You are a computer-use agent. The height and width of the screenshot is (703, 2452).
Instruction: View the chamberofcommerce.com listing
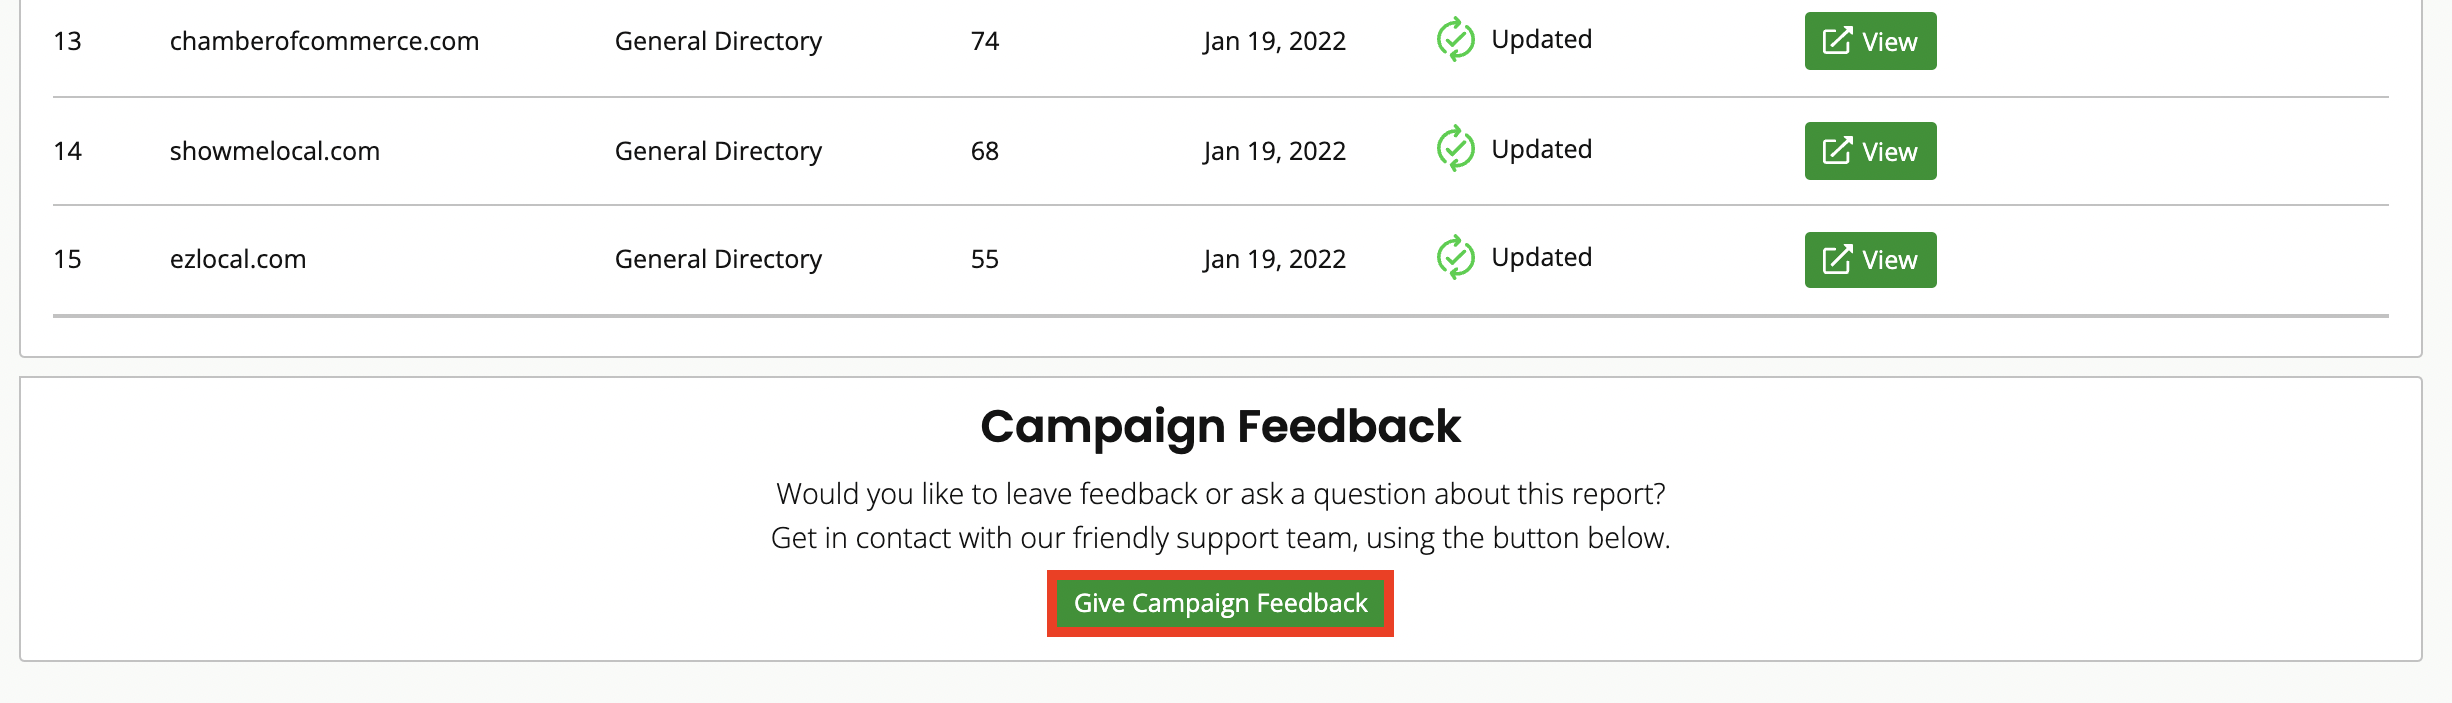(1870, 41)
